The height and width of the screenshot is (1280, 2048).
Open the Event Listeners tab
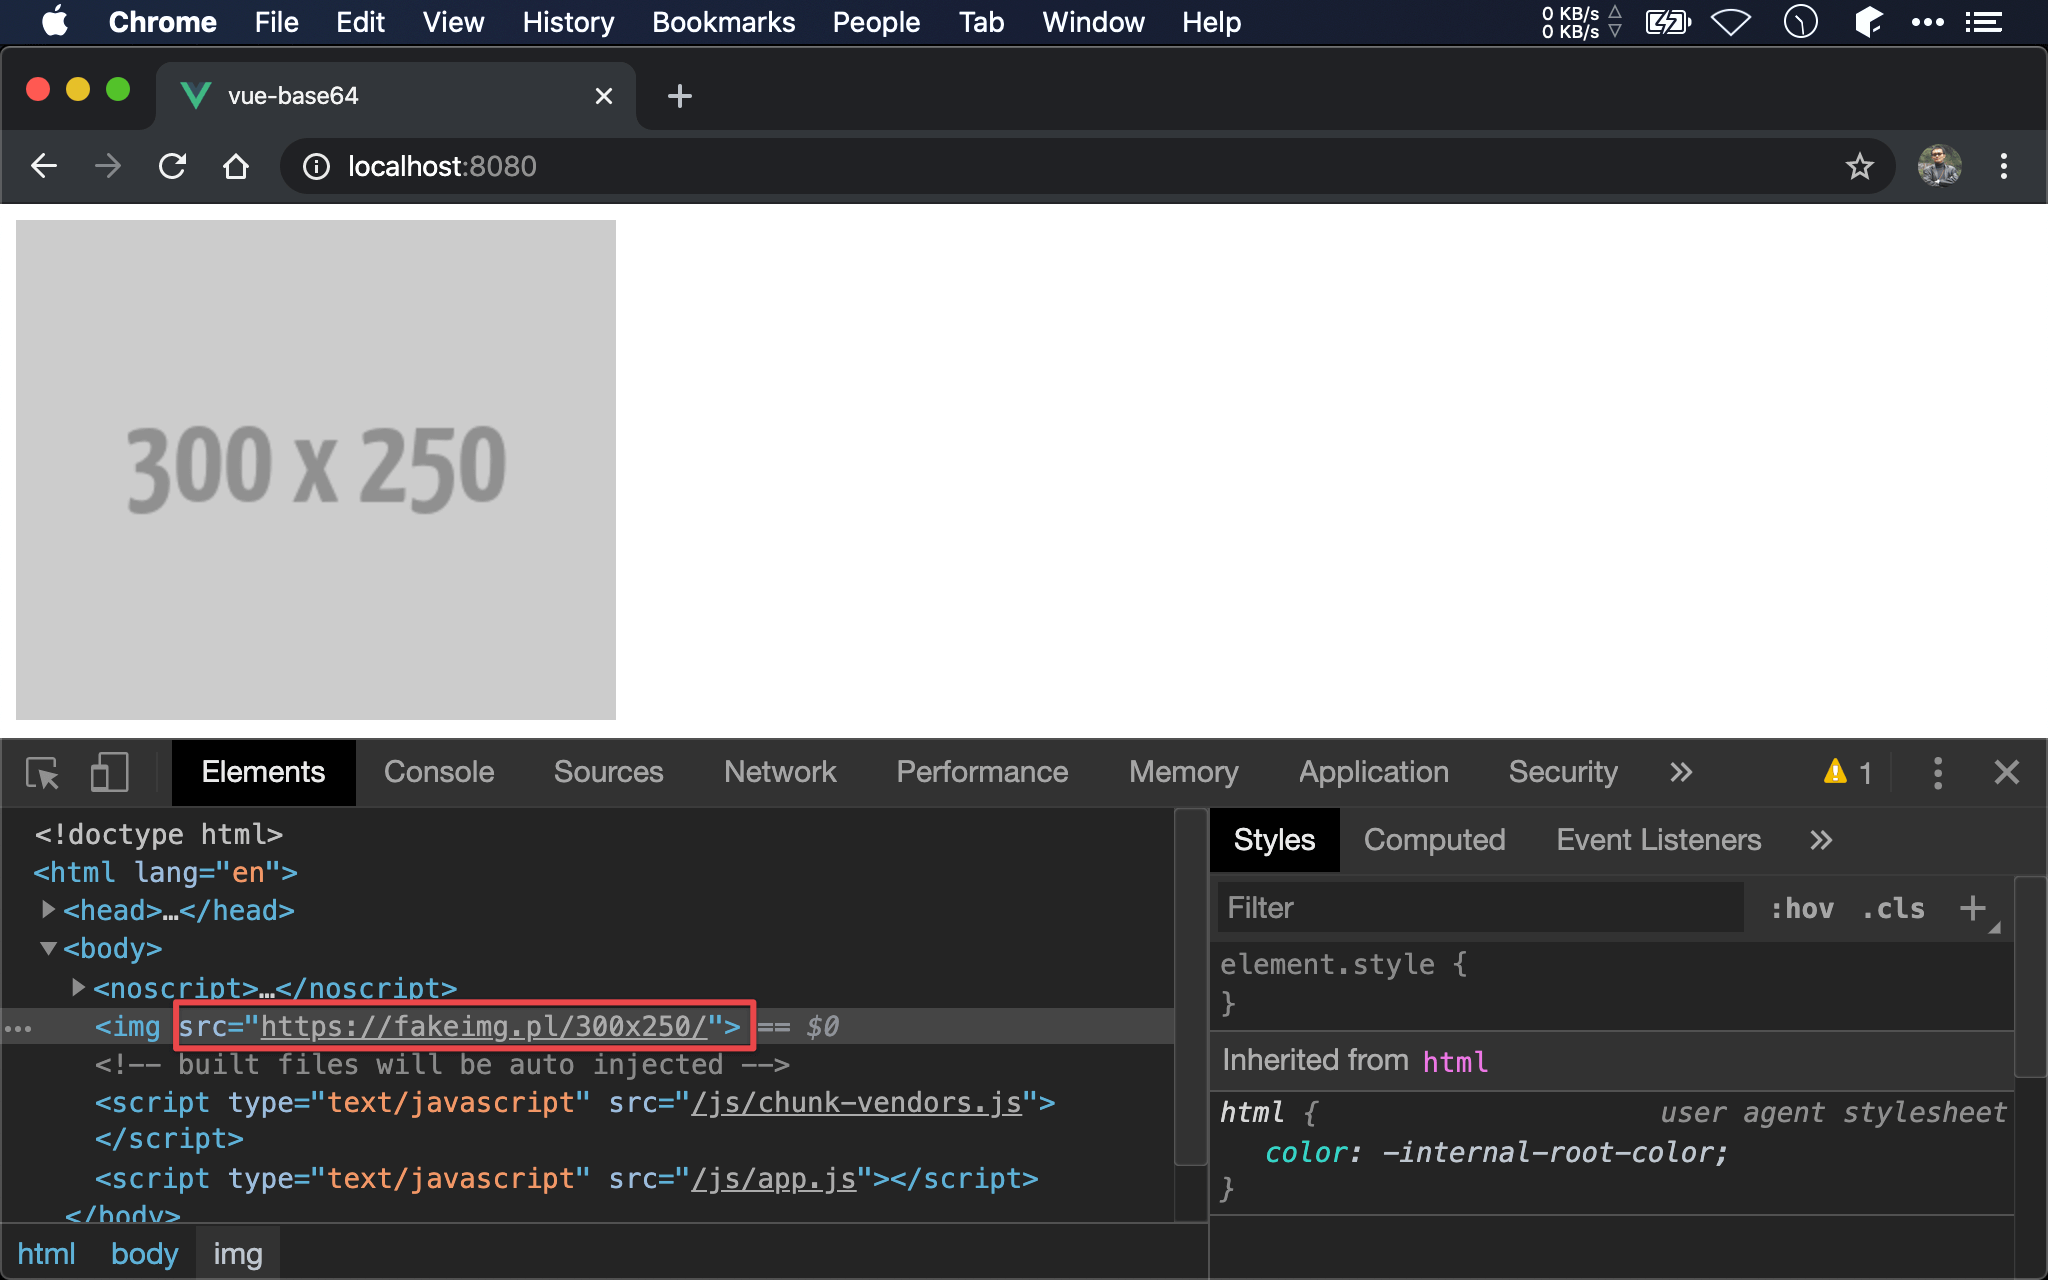[1658, 840]
